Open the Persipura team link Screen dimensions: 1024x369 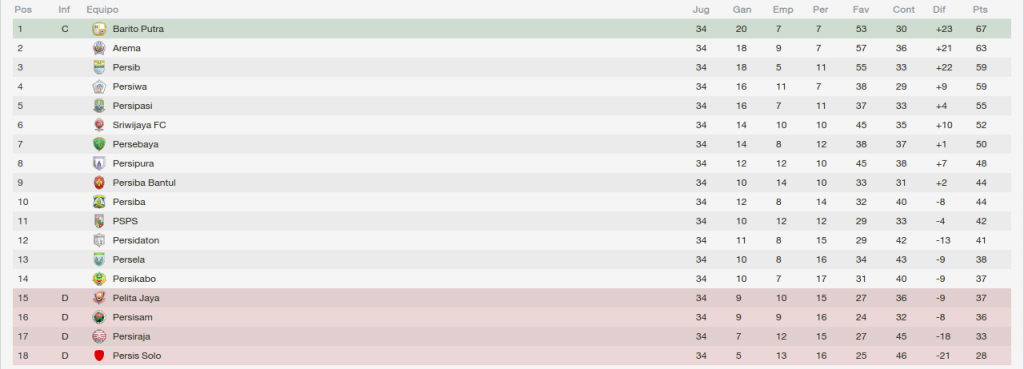(x=133, y=163)
